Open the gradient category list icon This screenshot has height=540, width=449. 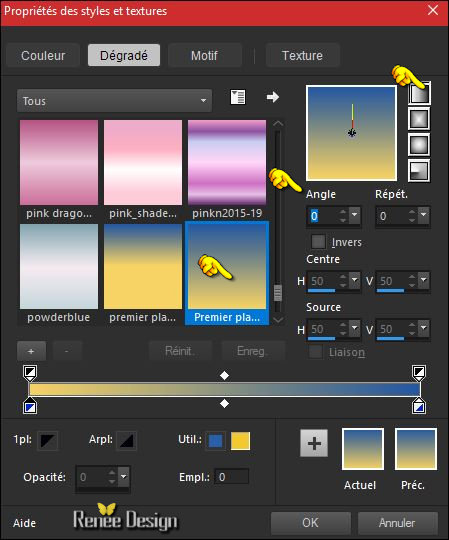tap(238, 97)
